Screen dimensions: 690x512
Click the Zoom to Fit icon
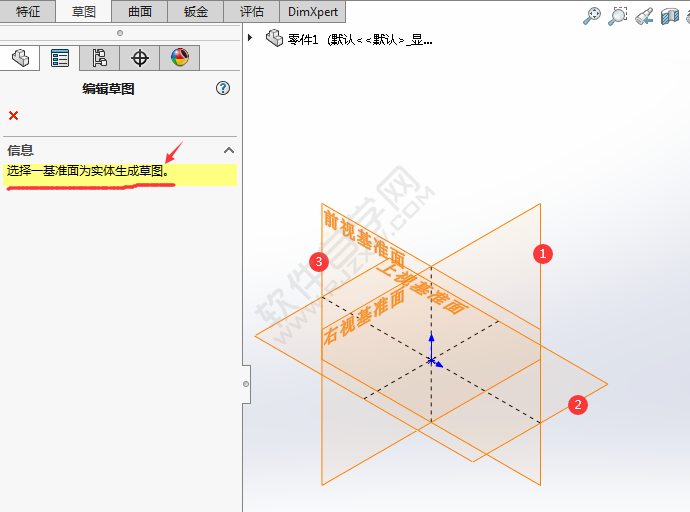coord(592,16)
